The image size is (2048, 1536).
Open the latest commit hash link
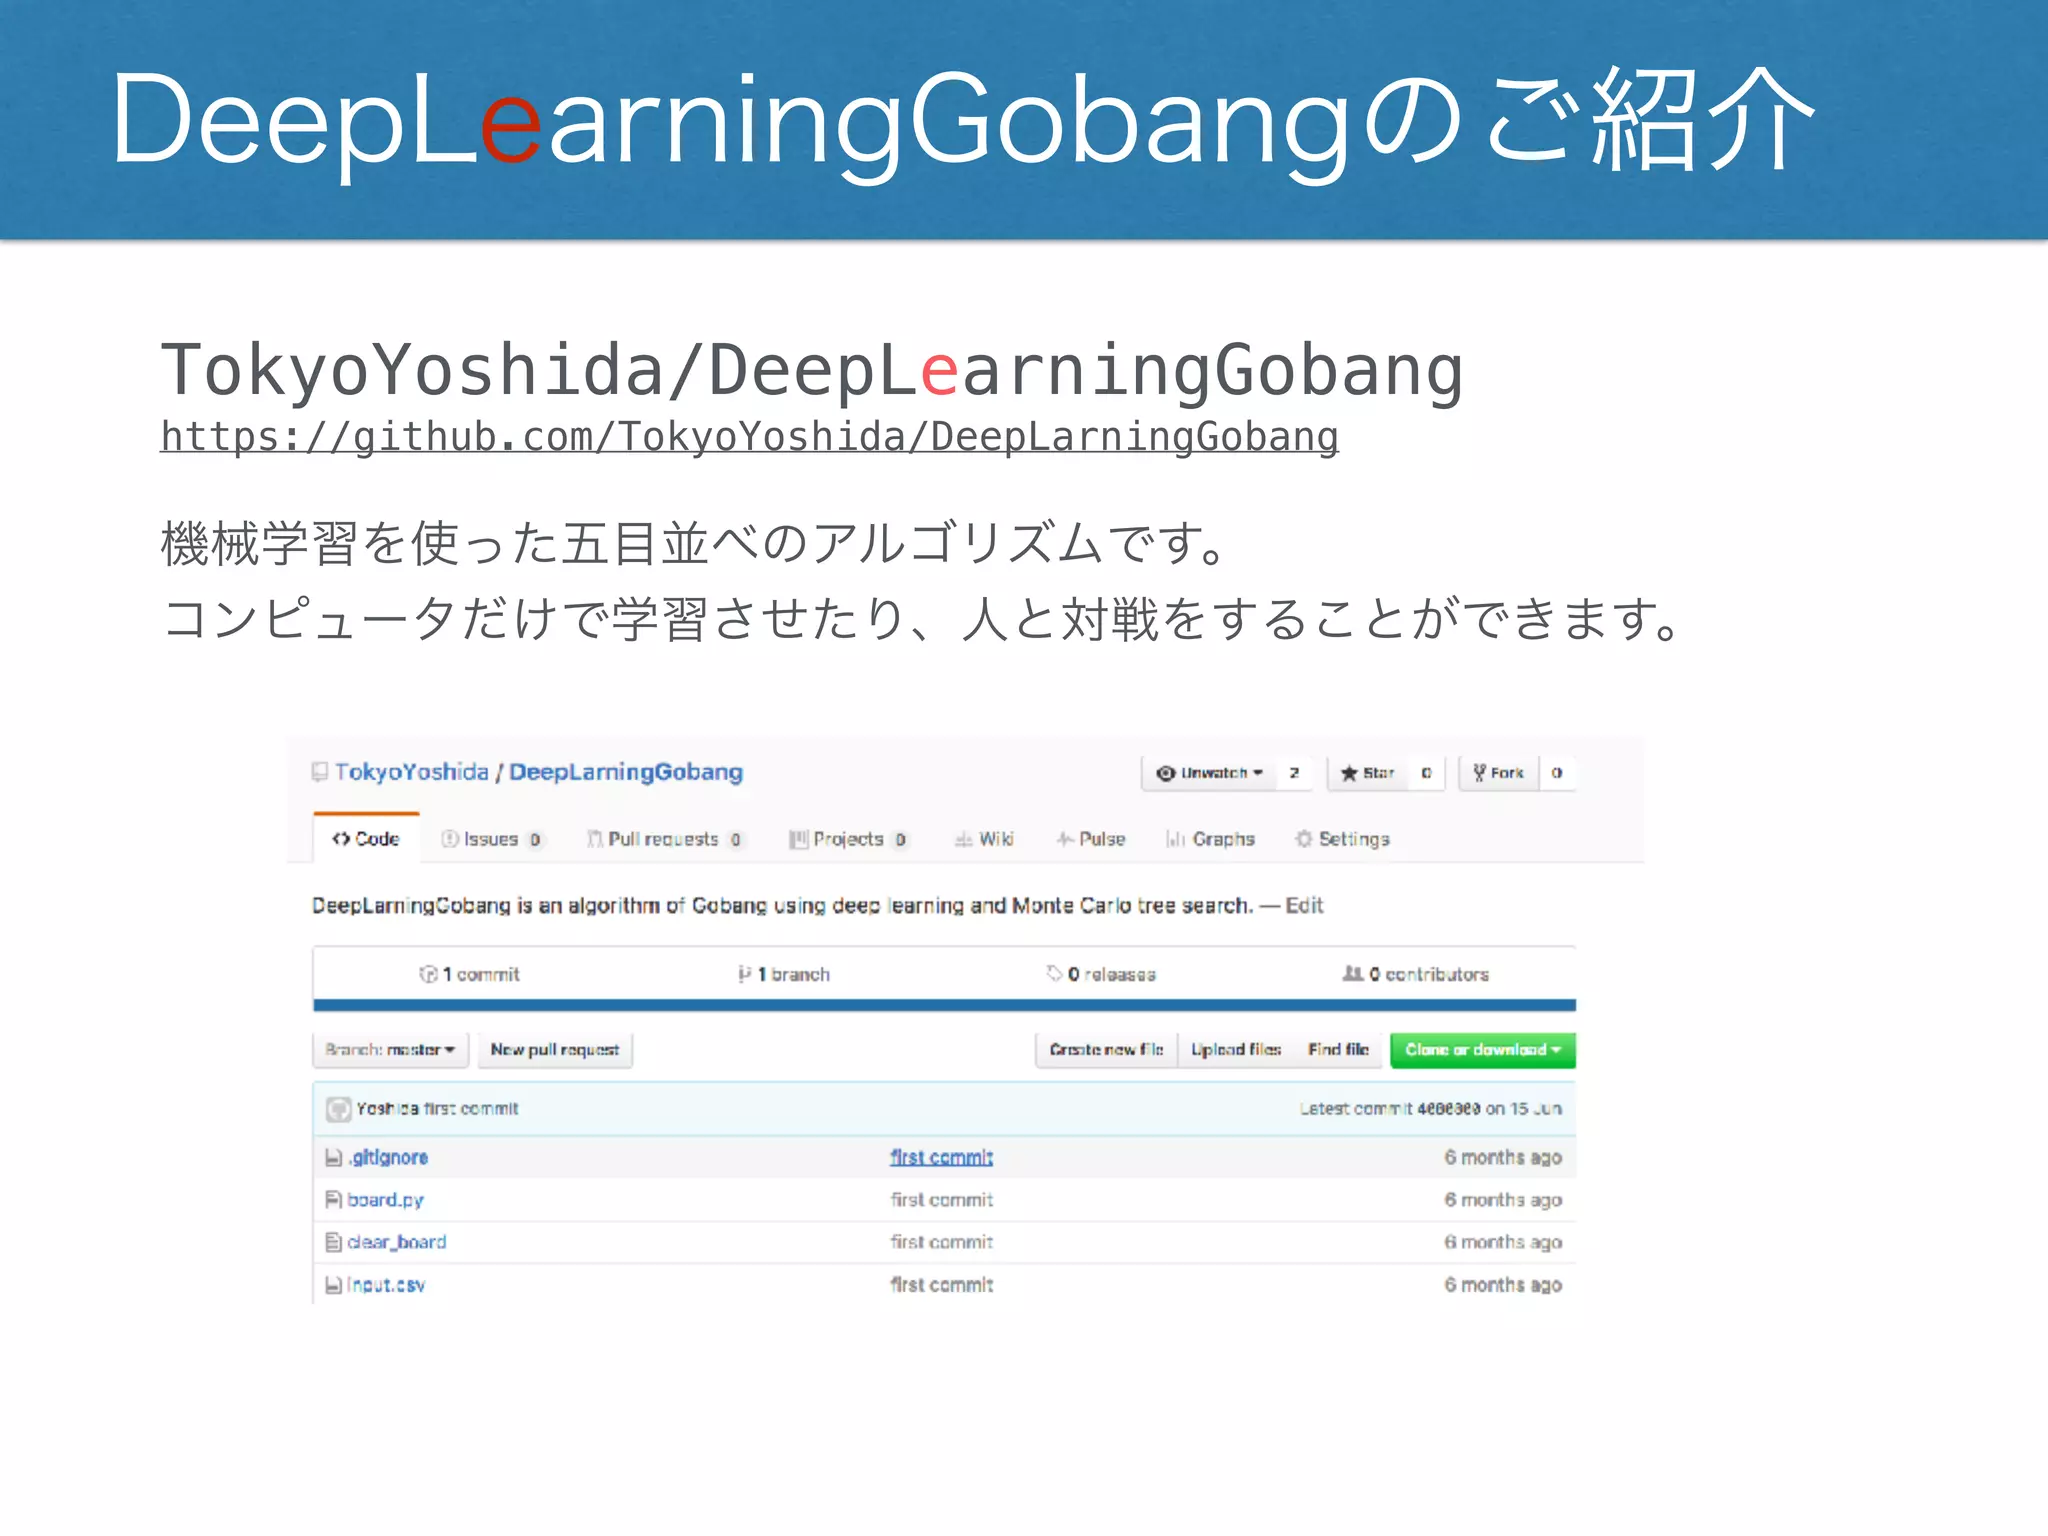click(x=1448, y=1109)
